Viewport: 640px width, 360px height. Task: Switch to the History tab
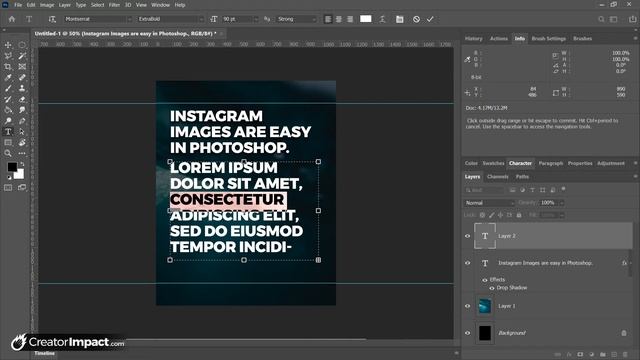tap(473, 38)
